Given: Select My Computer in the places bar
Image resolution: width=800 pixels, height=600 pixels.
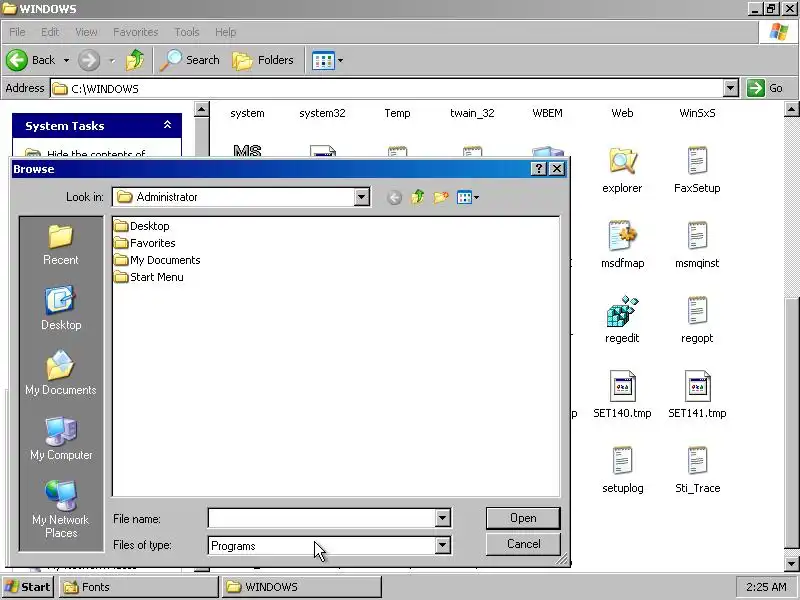Looking at the screenshot, I should tap(61, 439).
